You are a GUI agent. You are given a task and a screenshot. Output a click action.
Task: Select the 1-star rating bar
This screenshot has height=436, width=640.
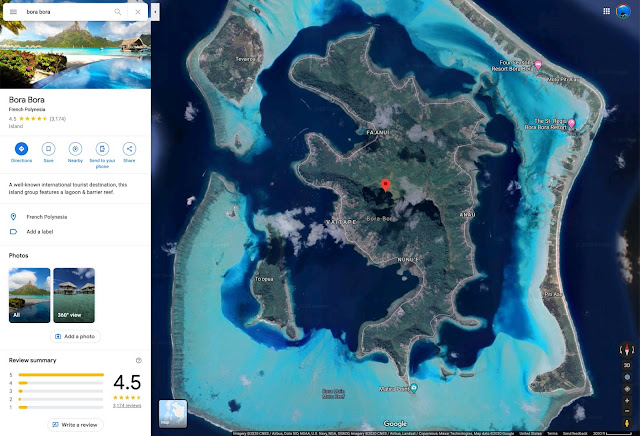61,407
